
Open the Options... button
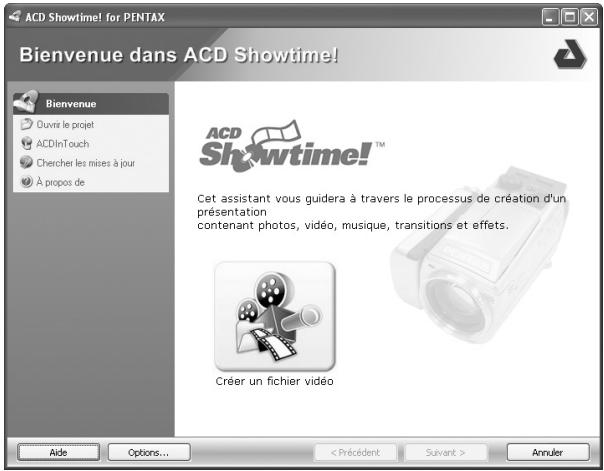point(149,452)
